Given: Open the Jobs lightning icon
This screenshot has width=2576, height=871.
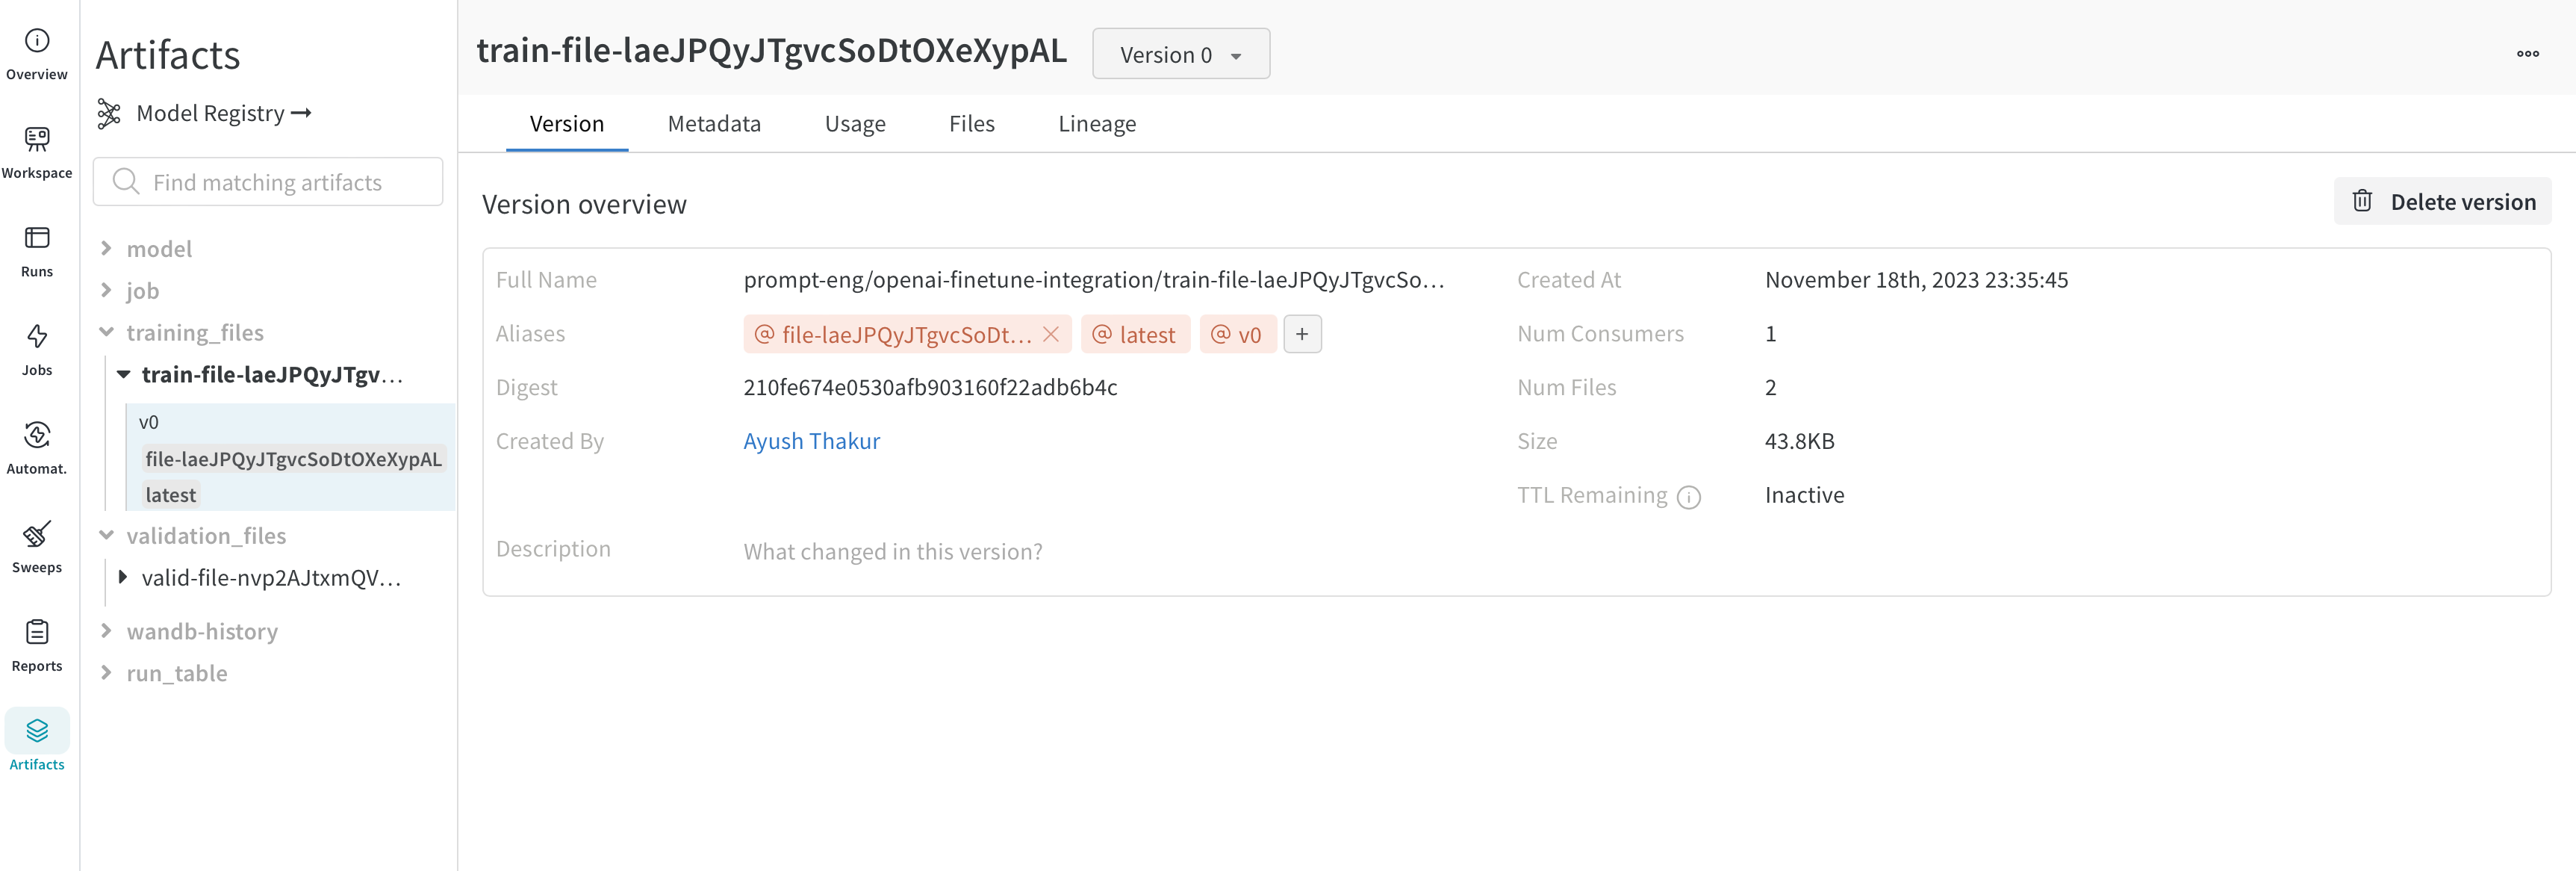Looking at the screenshot, I should [37, 337].
